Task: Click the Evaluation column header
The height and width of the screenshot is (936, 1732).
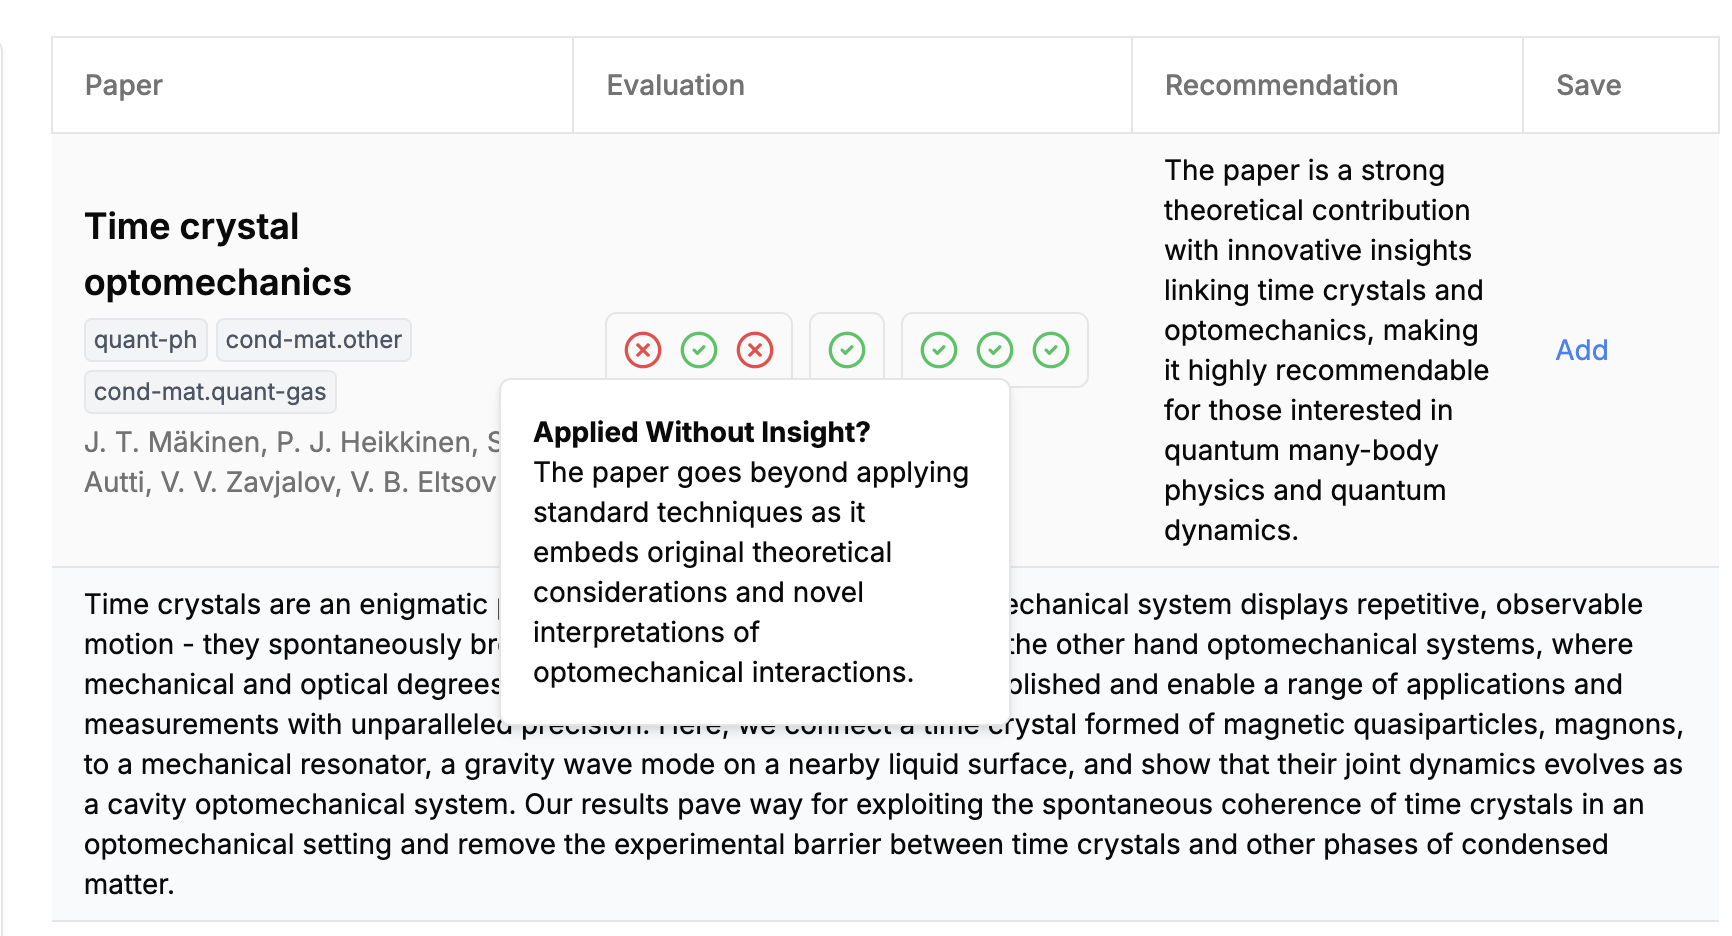Action: [x=676, y=85]
